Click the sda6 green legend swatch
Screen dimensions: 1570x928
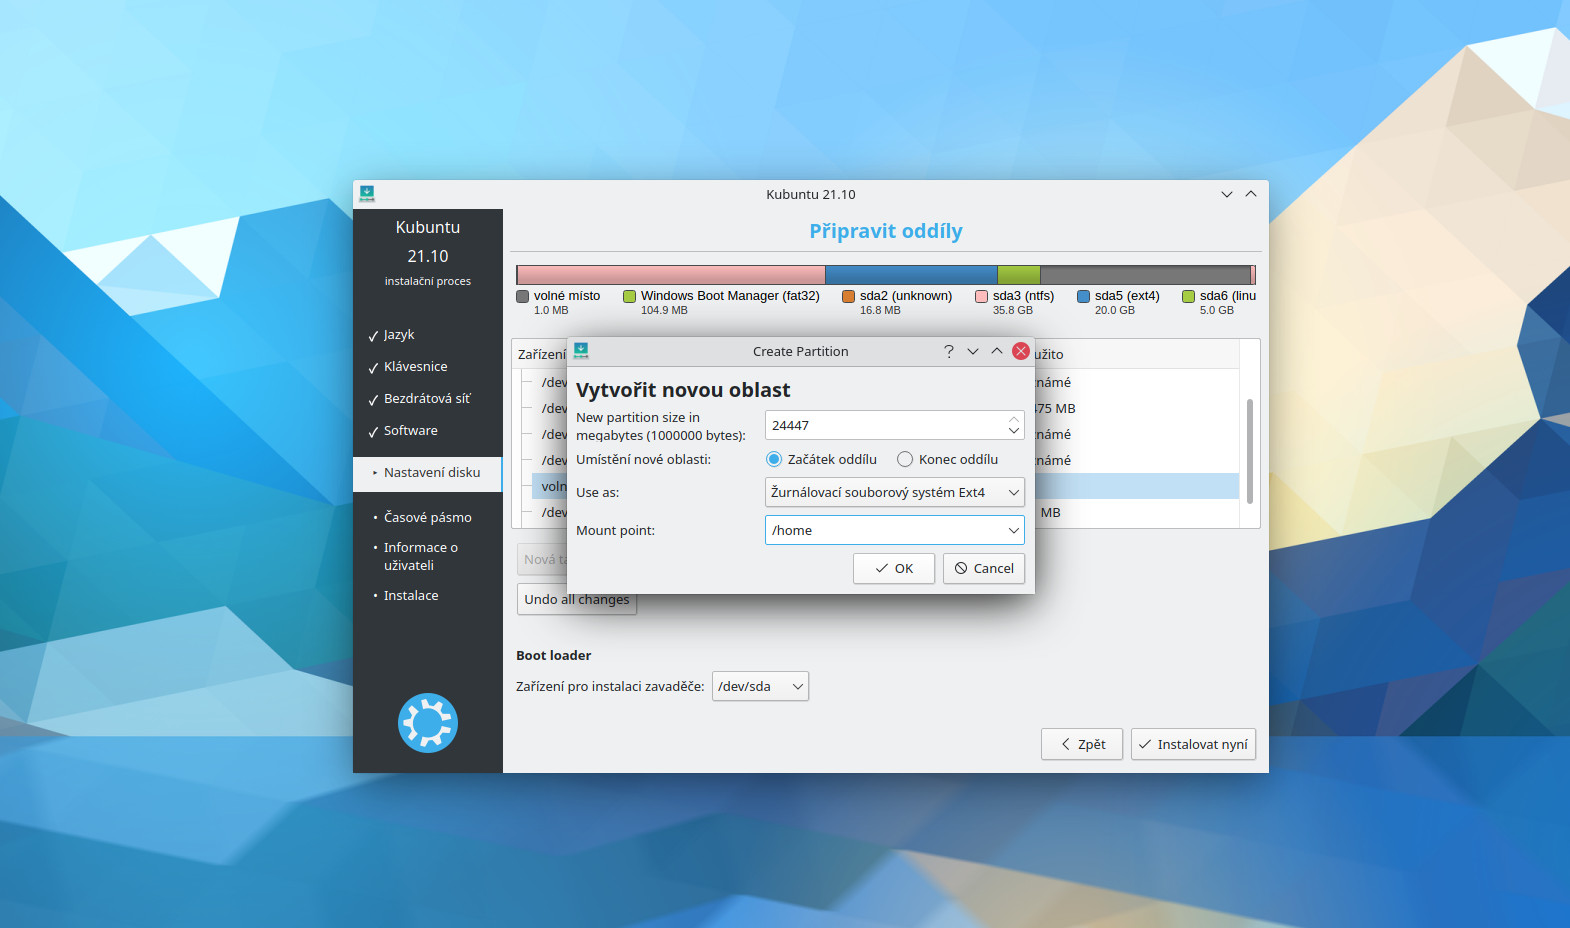tap(1188, 296)
